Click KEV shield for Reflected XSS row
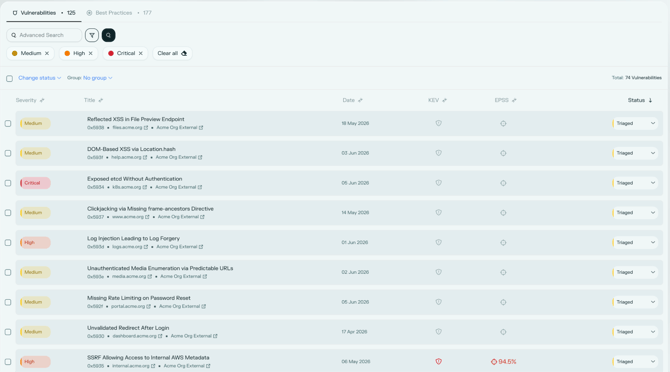Image resolution: width=670 pixels, height=372 pixels. 438,123
